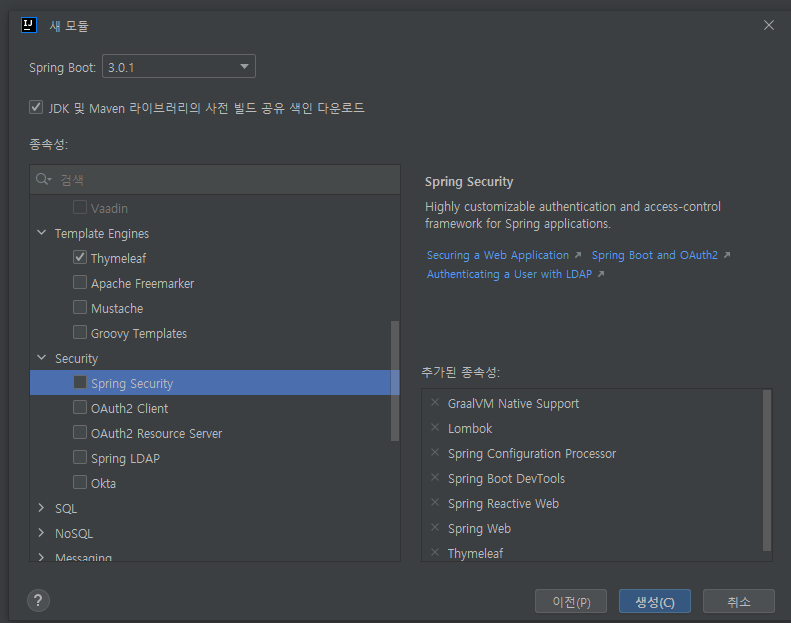This screenshot has height=623, width=791.
Task: Expand the NoSQL category
Action: click(x=42, y=533)
